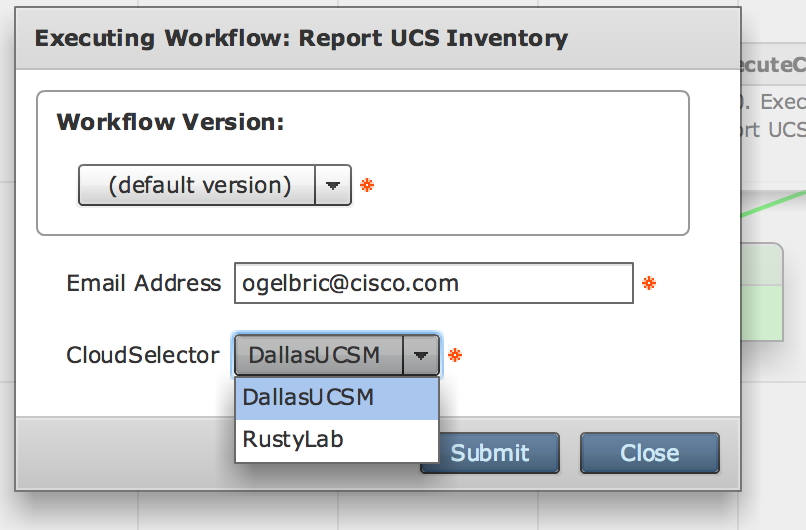This screenshot has height=530, width=806.
Task: Click the required asterisk beside CloudSelector
Action: (x=455, y=355)
